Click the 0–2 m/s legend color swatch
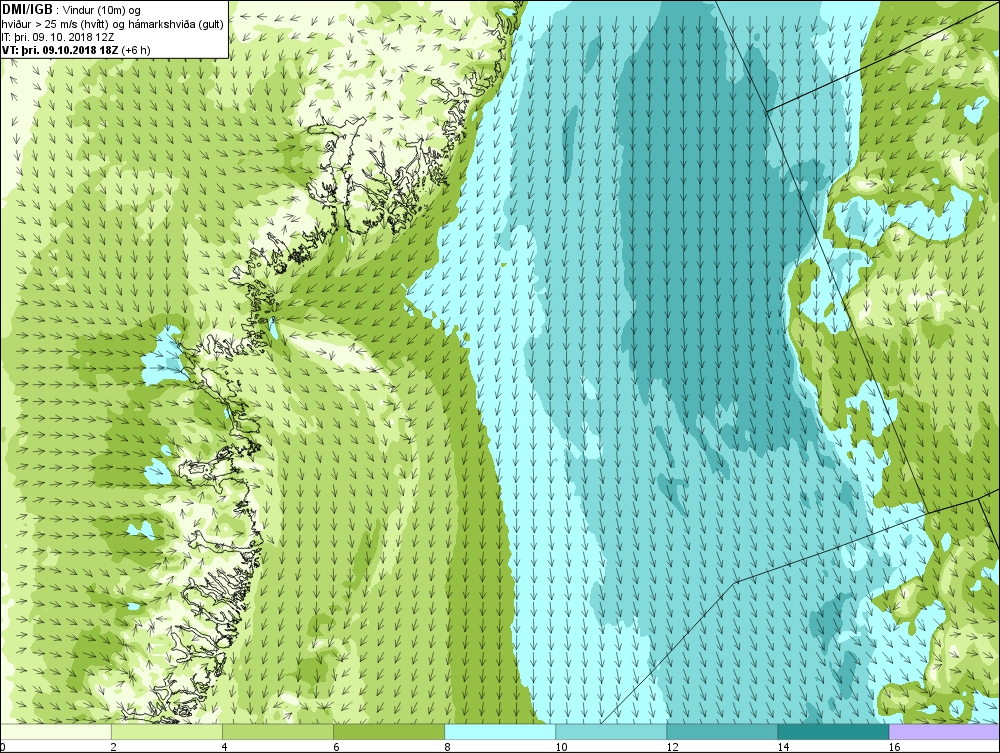 (55, 732)
